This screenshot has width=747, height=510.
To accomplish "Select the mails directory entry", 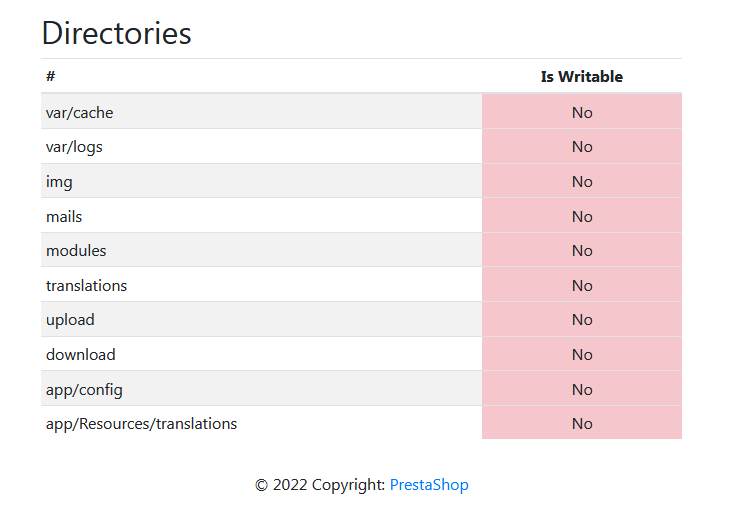I will tap(64, 217).
